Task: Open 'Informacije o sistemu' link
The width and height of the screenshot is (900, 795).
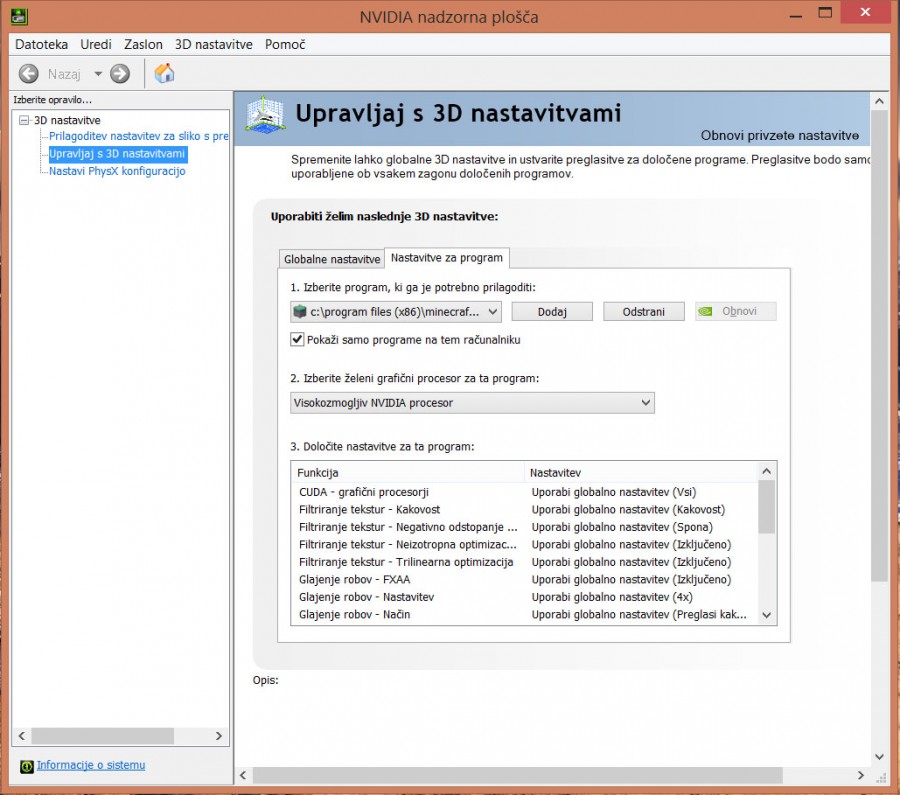Action: point(91,765)
